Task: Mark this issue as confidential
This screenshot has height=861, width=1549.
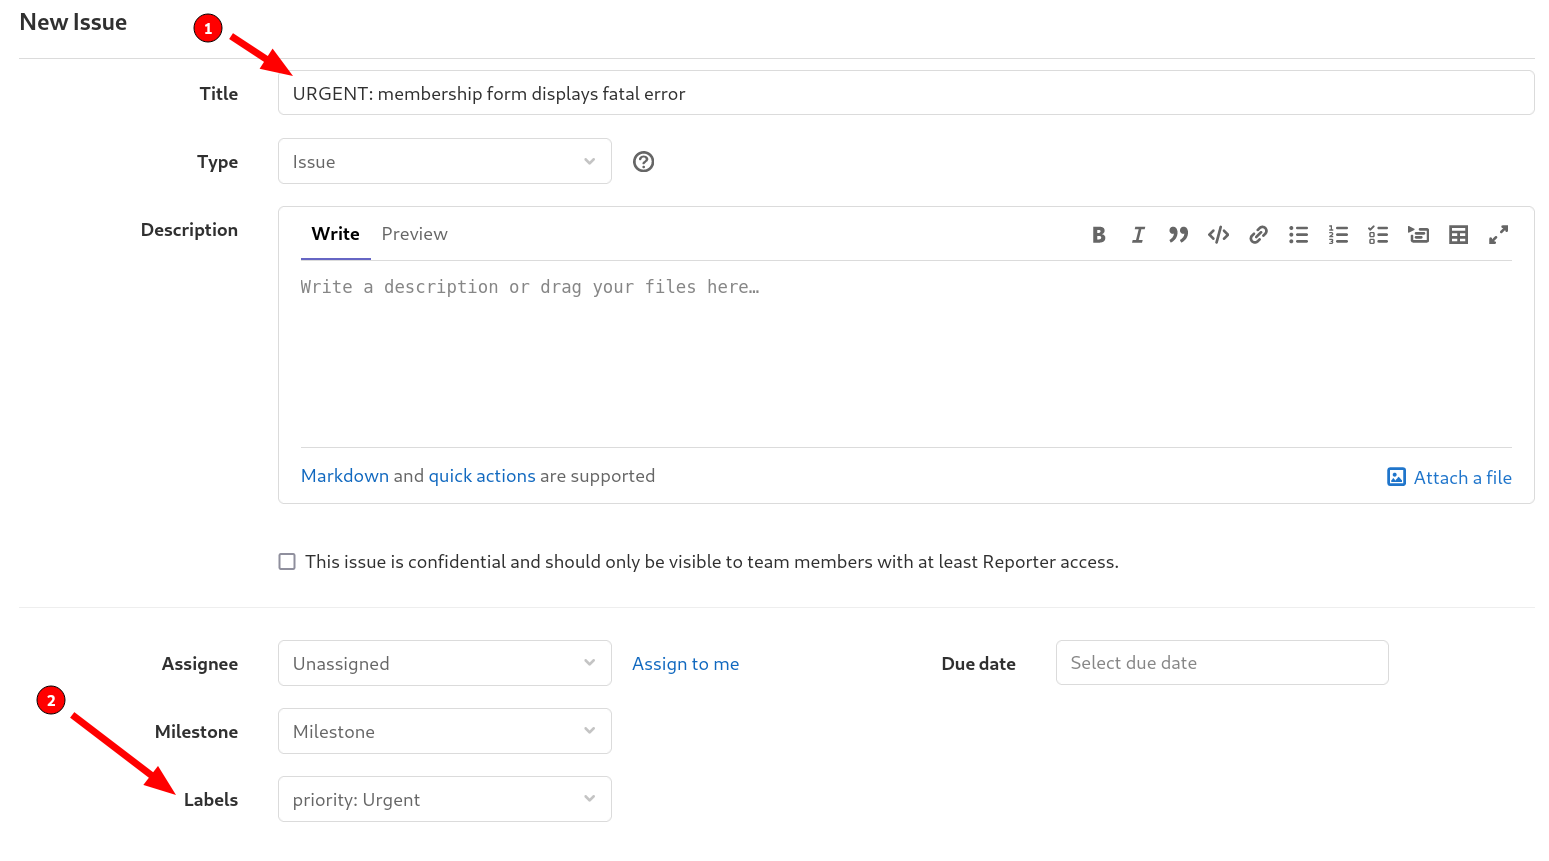Action: (287, 562)
